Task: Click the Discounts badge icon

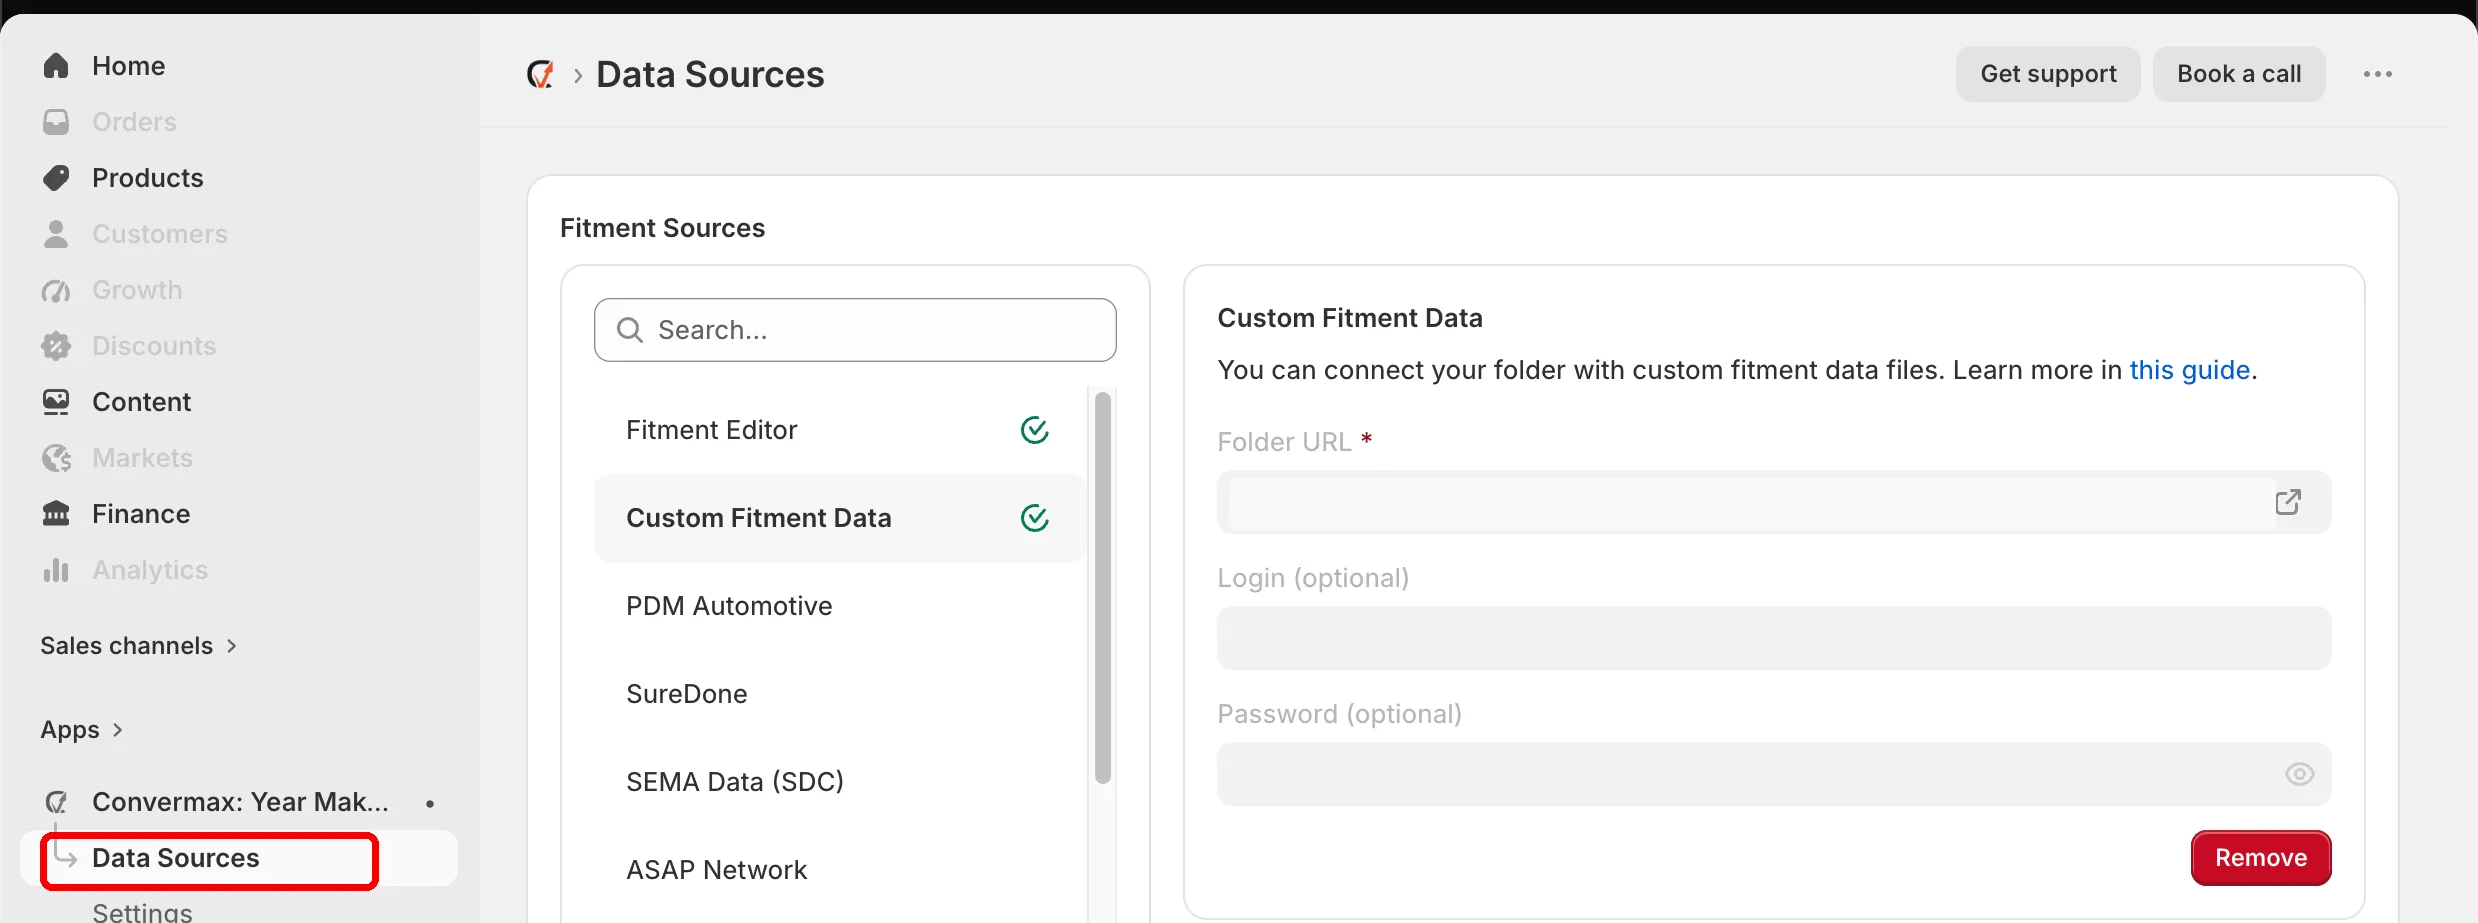Action: [56, 346]
